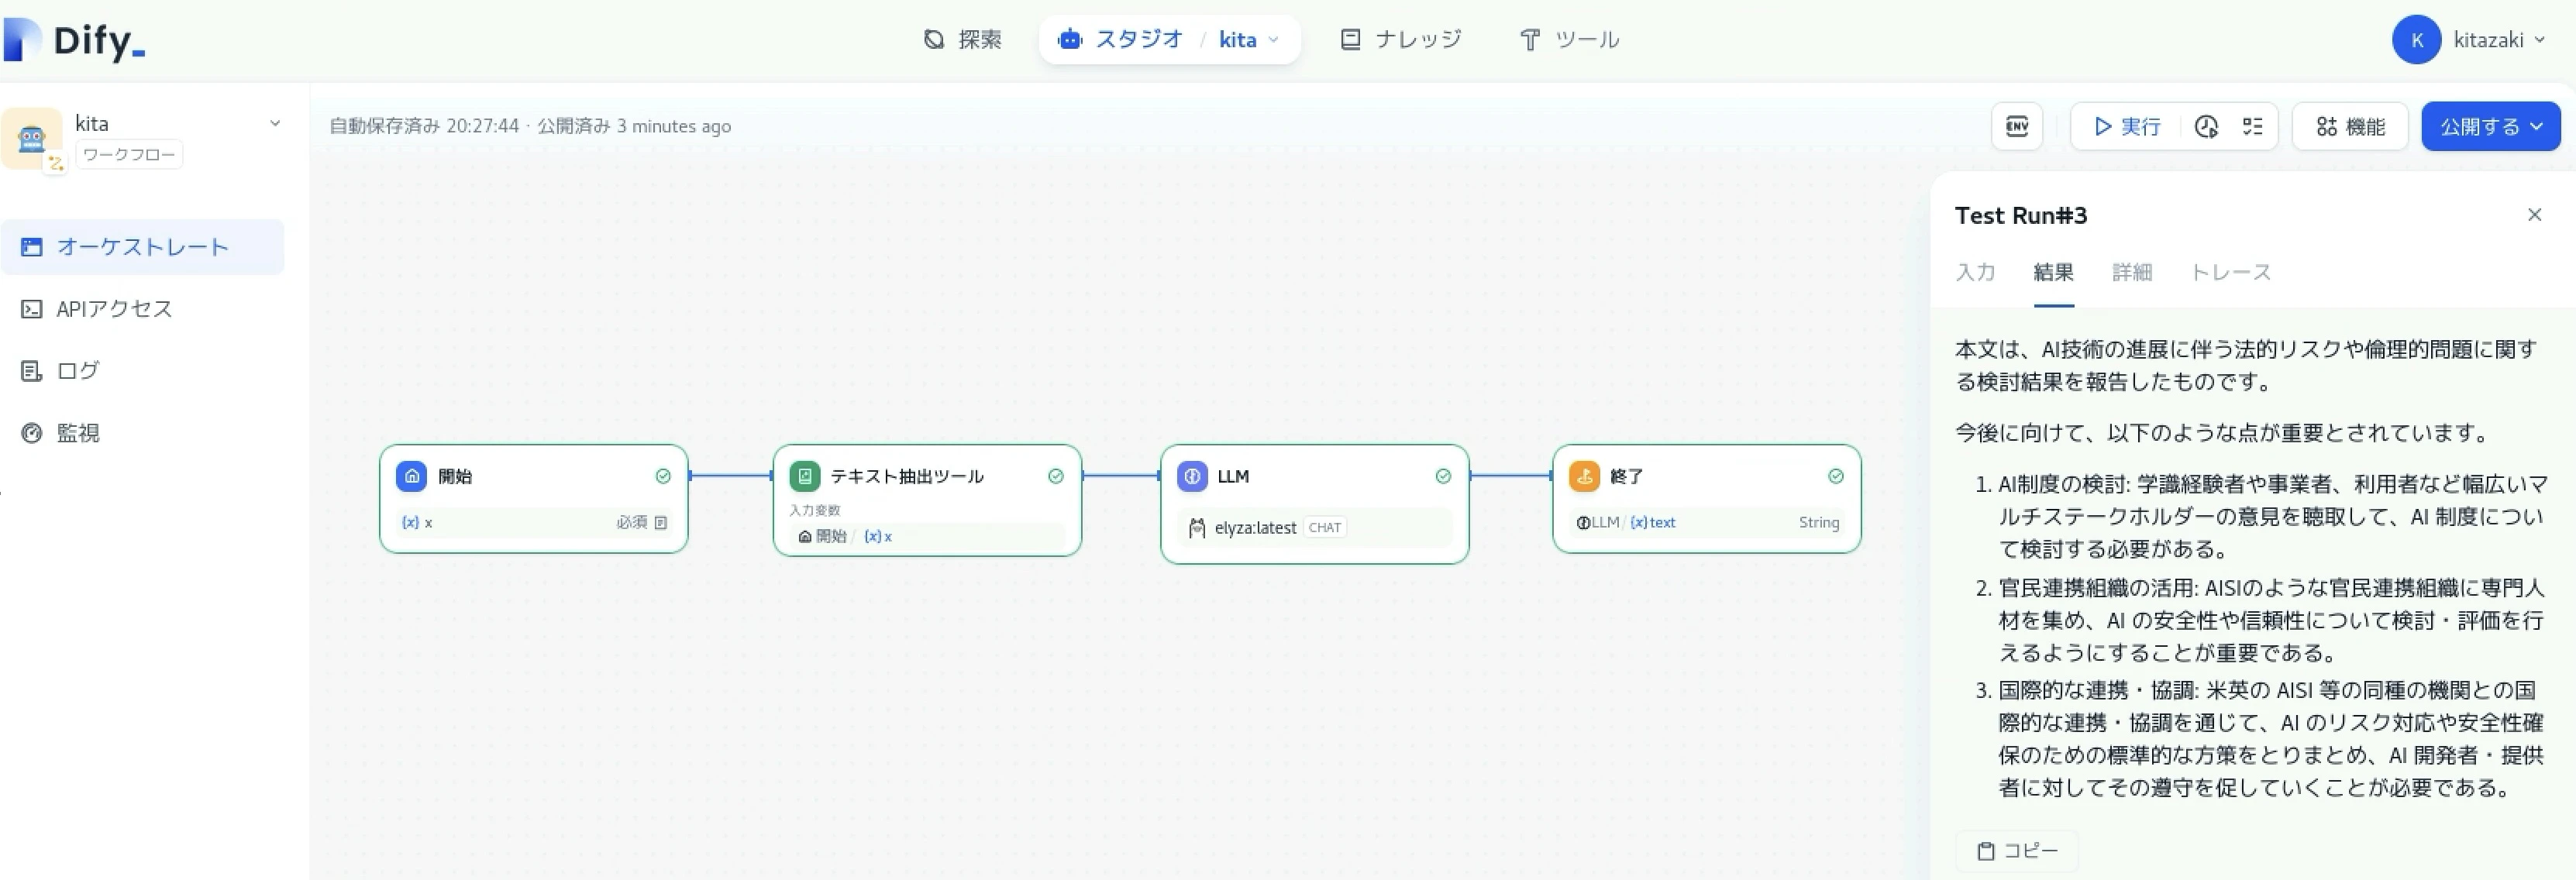Click the 開始 / x input variable in テキスト抽出ツール

926,536
